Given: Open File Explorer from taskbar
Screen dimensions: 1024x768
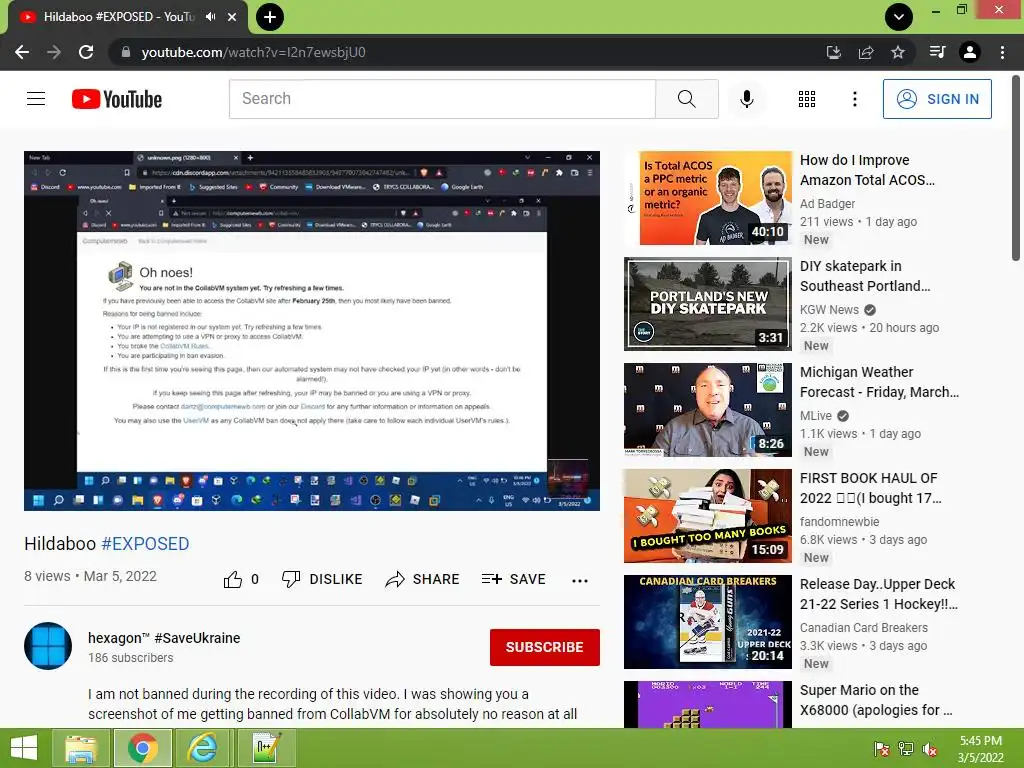Looking at the screenshot, I should 81,748.
